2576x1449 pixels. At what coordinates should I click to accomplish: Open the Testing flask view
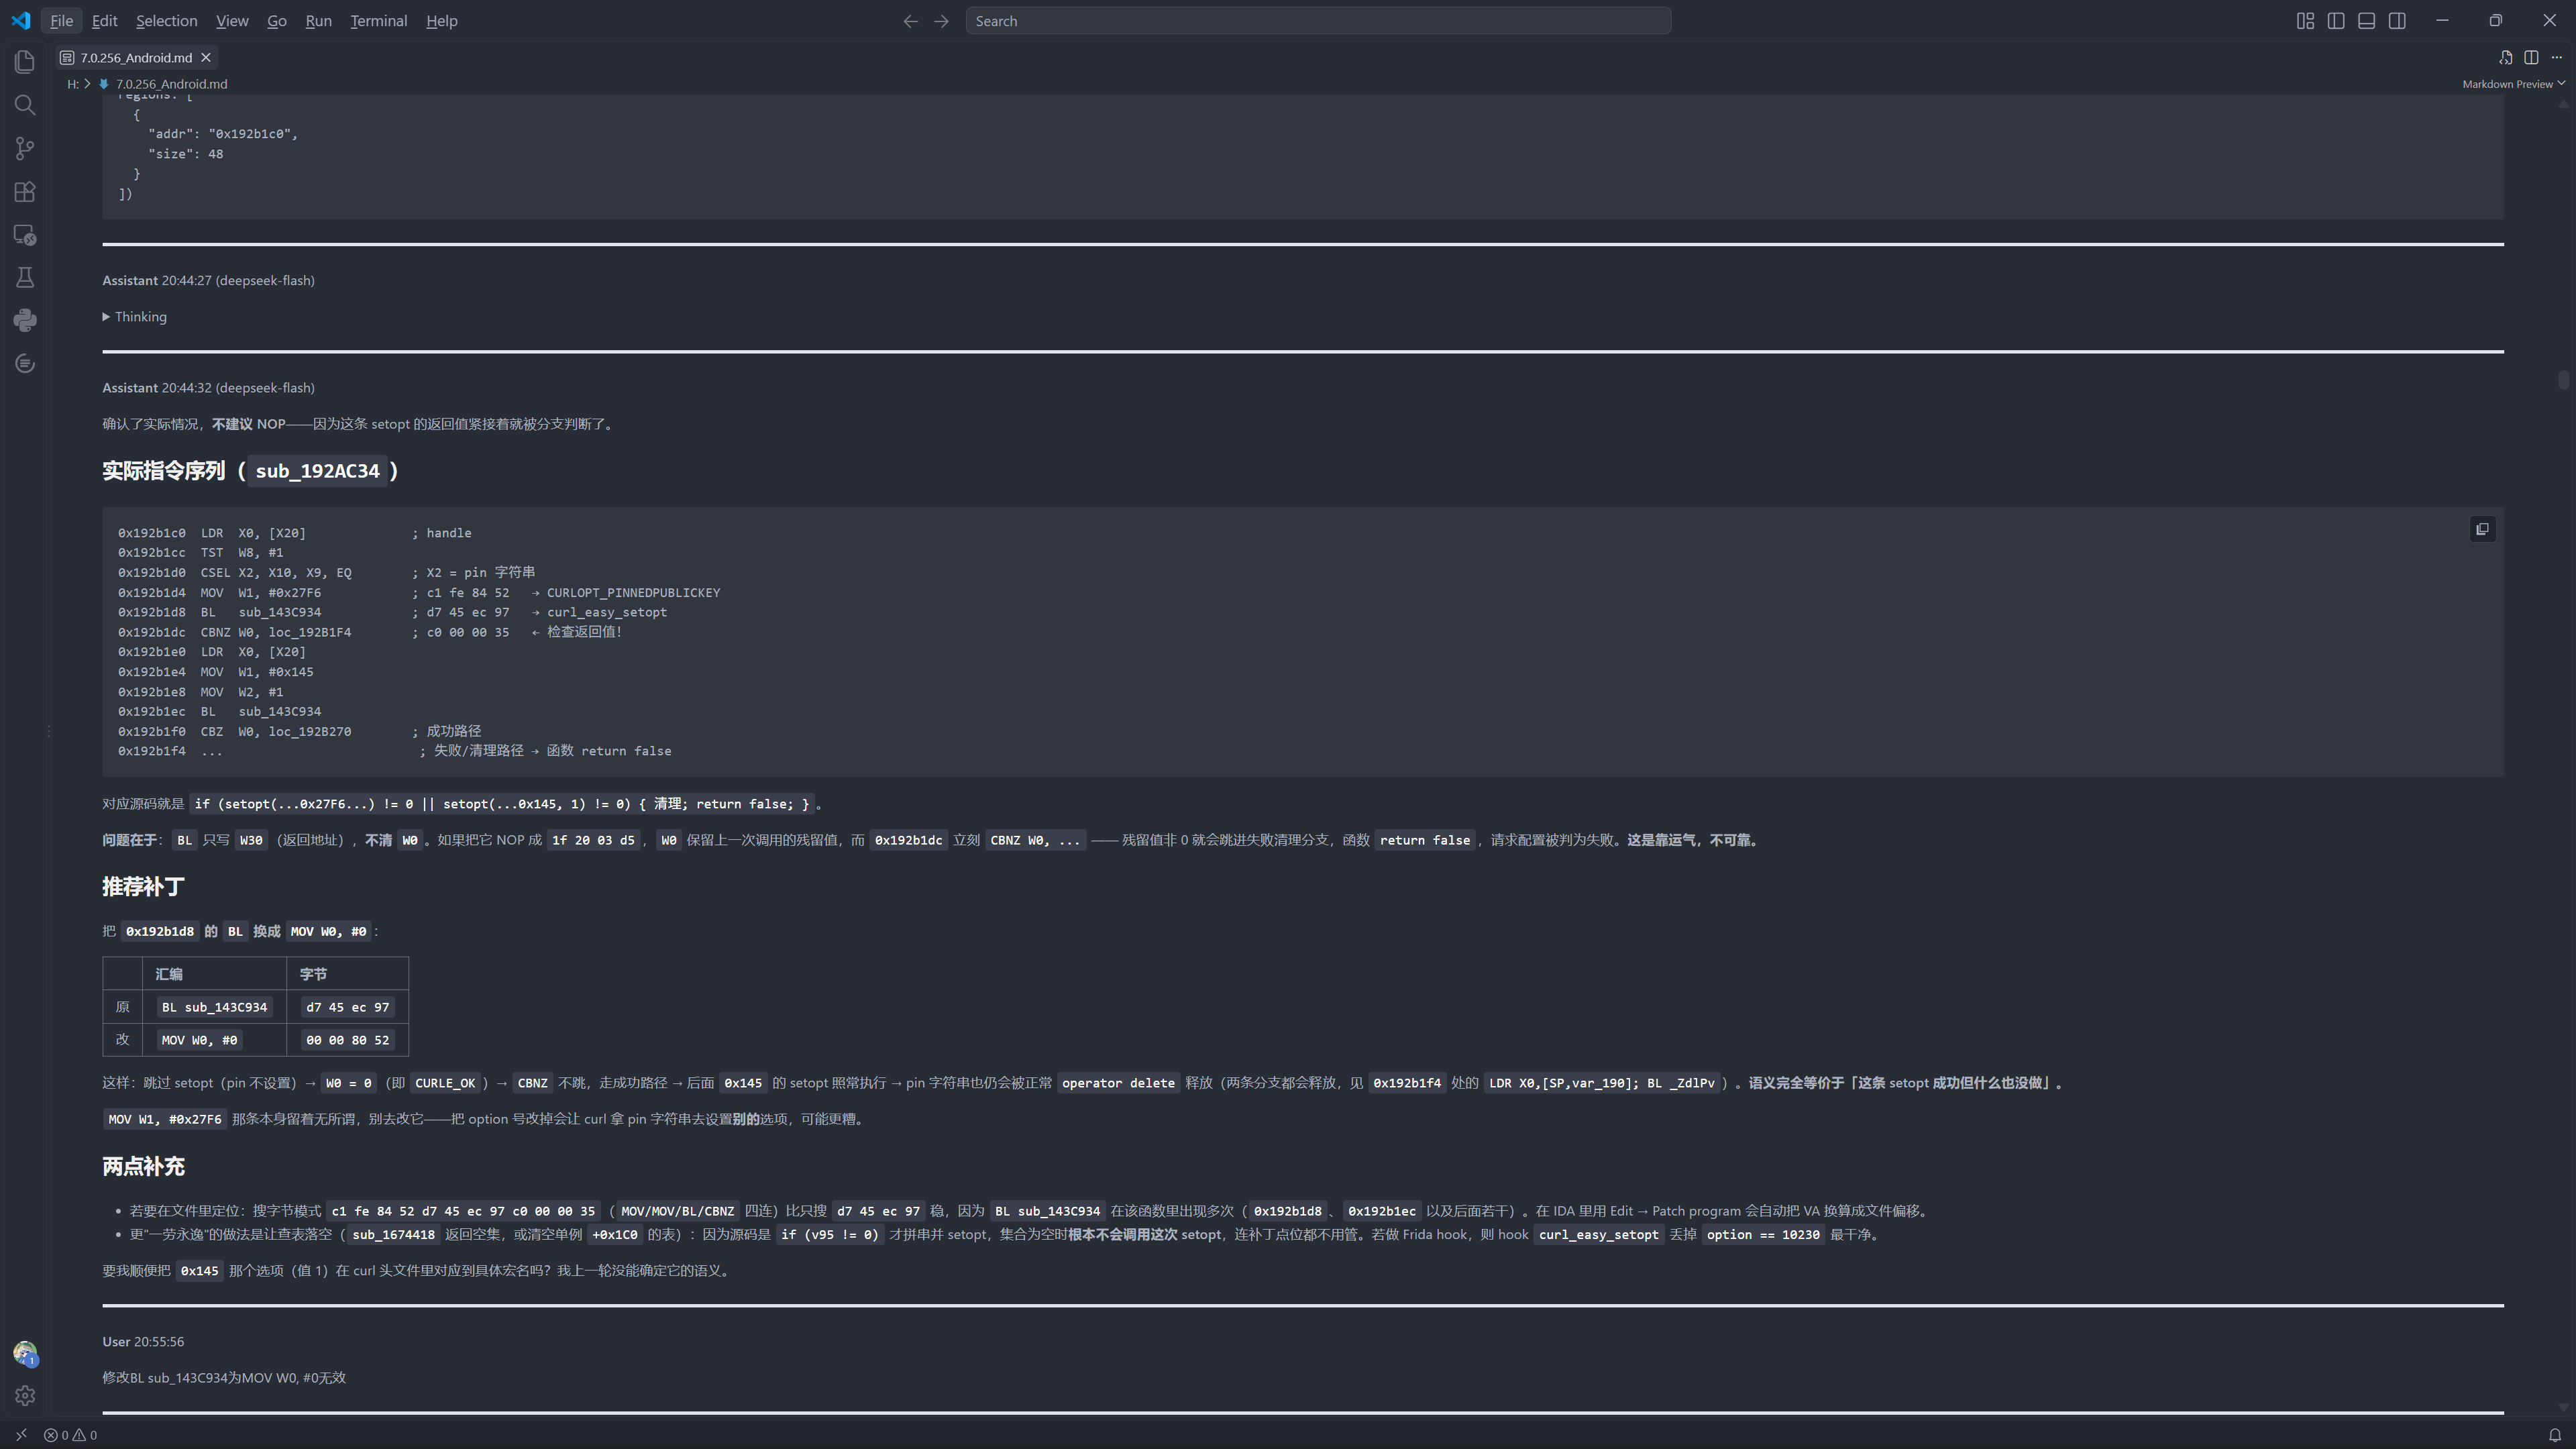25,278
